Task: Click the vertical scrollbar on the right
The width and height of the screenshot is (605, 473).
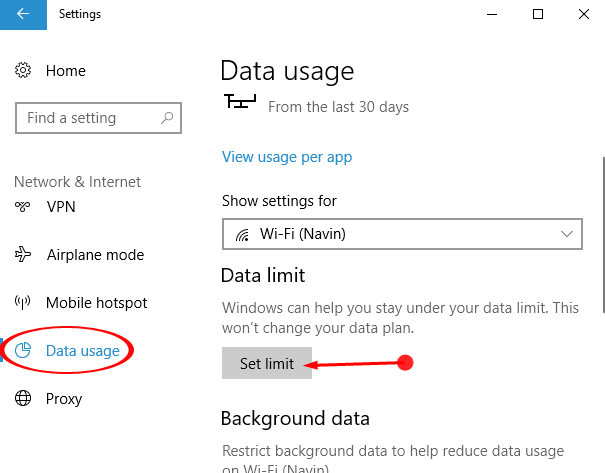Action: pyautogui.click(x=601, y=230)
